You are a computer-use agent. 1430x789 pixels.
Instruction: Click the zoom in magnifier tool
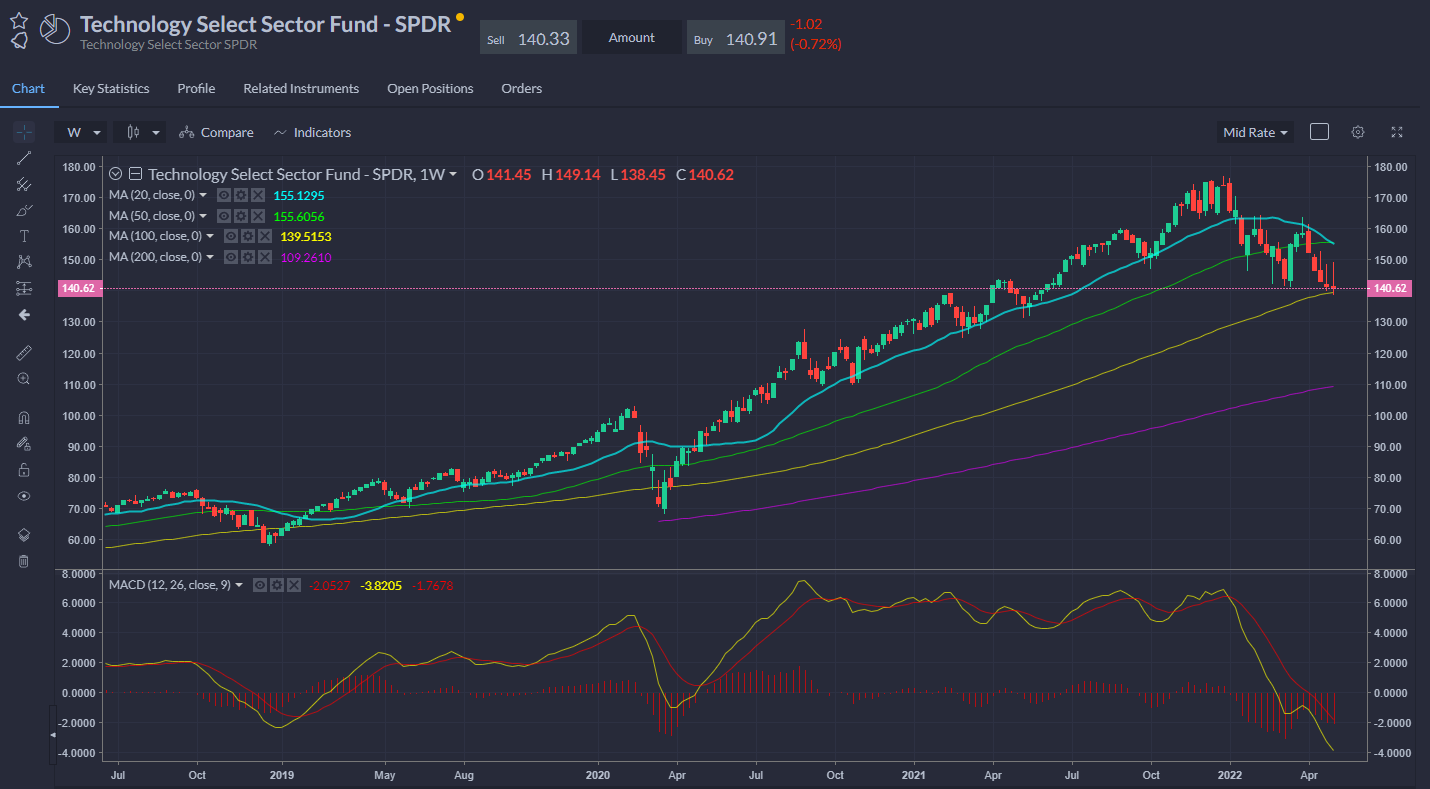pyautogui.click(x=24, y=379)
